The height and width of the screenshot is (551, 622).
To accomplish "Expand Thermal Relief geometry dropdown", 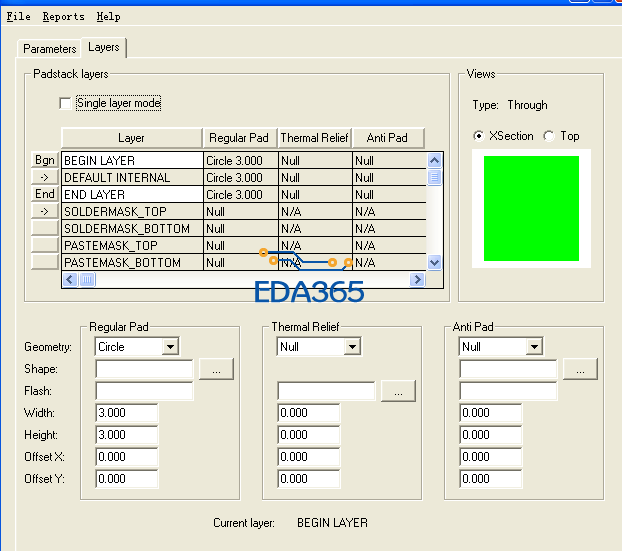I will pyautogui.click(x=351, y=347).
